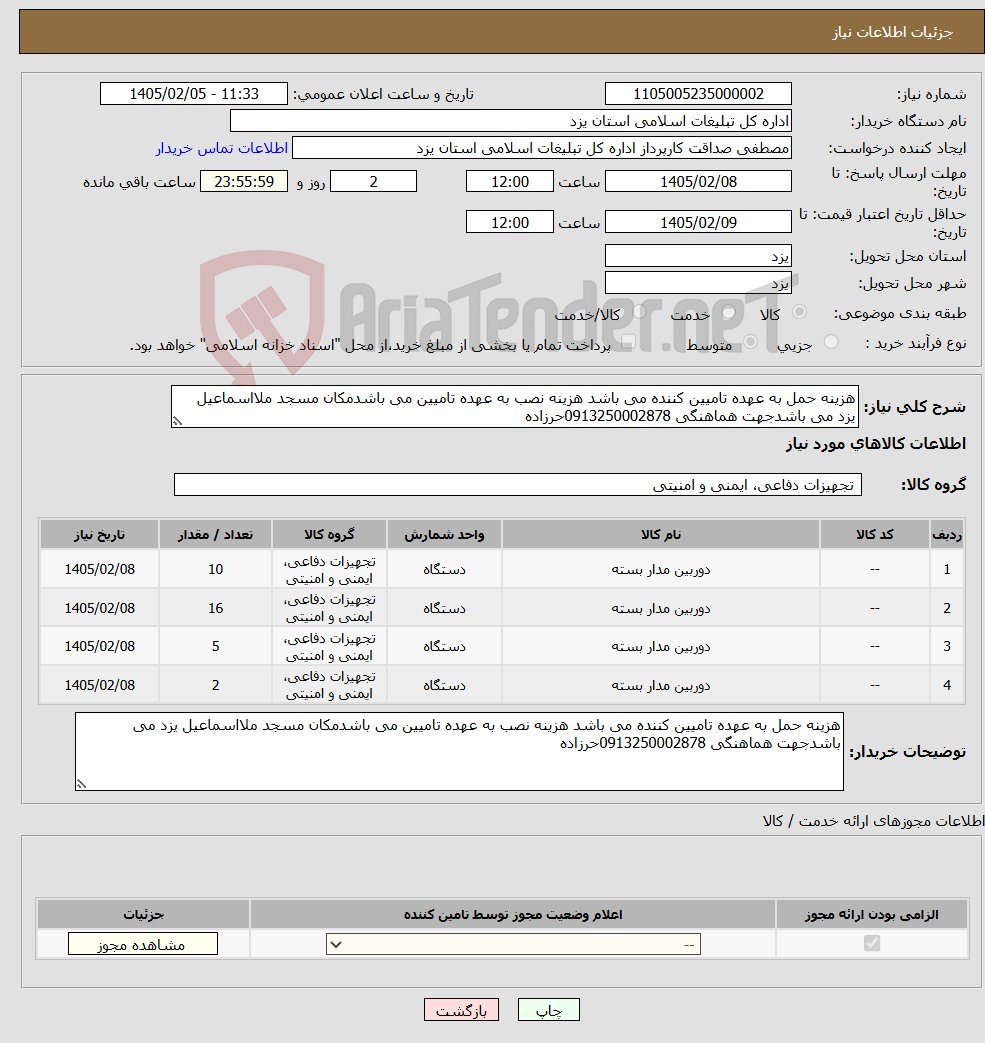Screen dimensions: 985x1043
Task: Click the validity hour 12:00 field beside 1405/02/09
Action: [x=509, y=222]
